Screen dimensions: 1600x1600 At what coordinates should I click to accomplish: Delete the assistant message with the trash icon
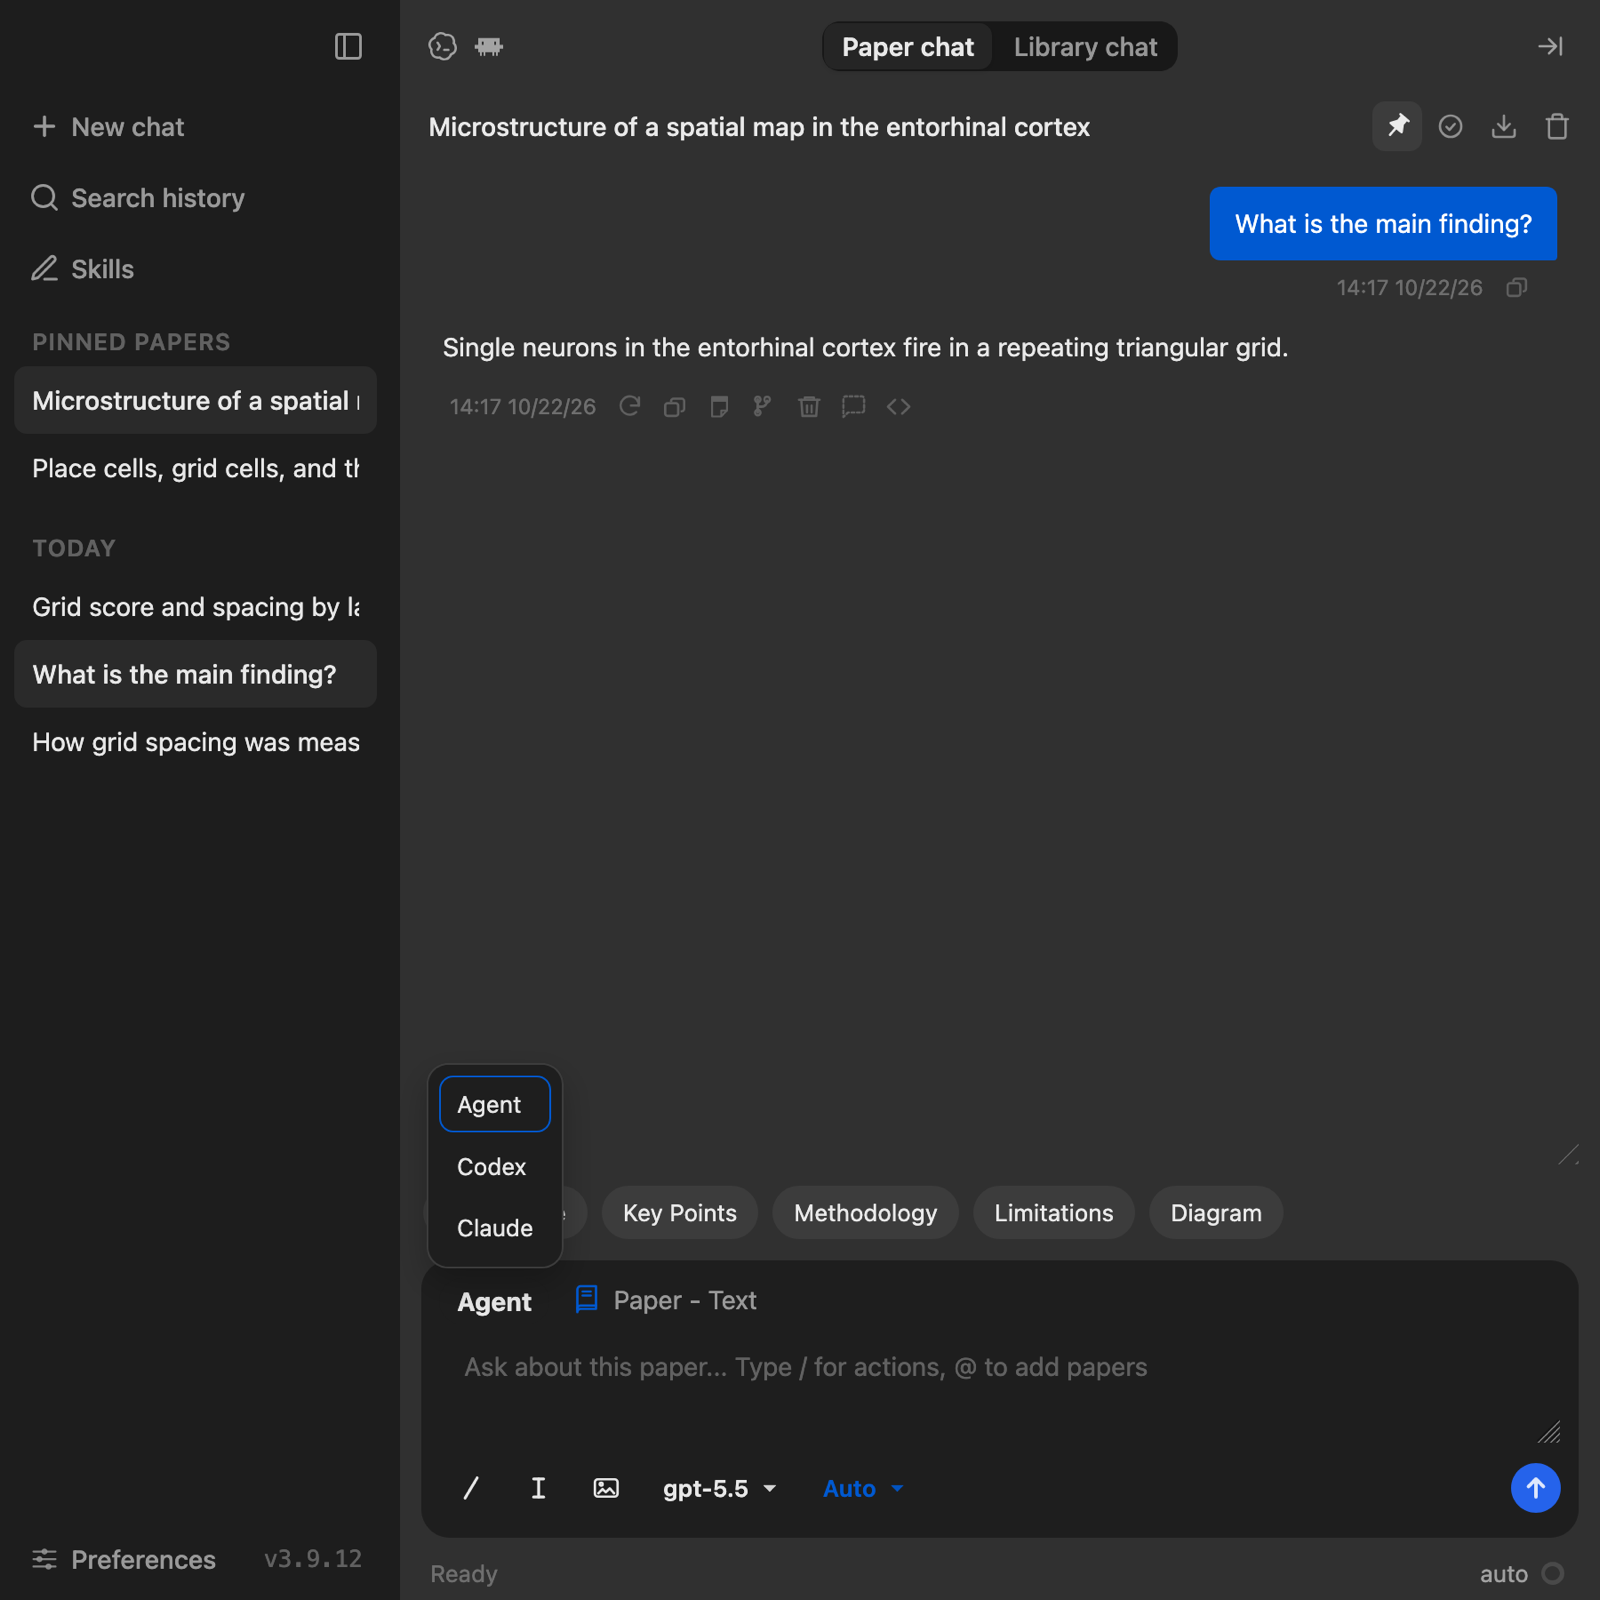(809, 406)
